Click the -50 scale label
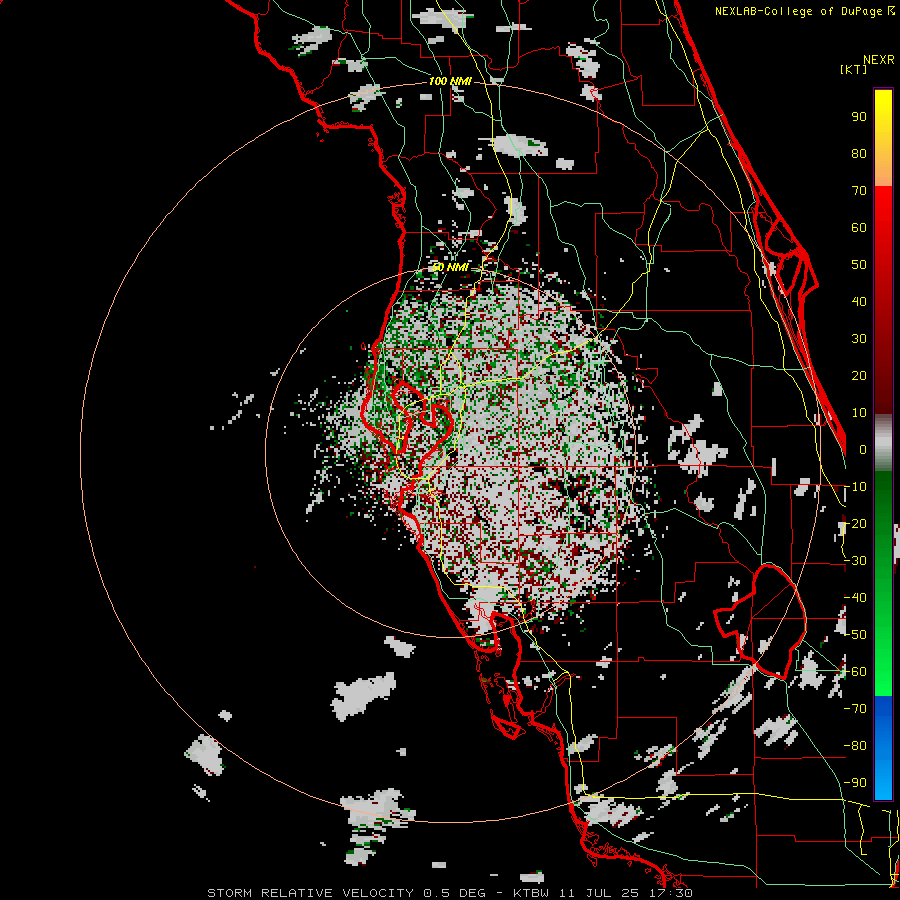The height and width of the screenshot is (900, 900). [x=855, y=634]
